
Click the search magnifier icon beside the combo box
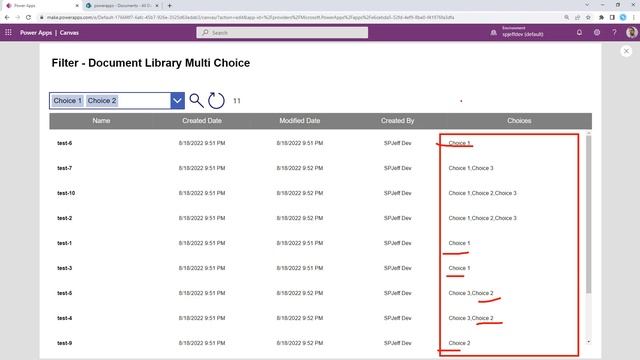(196, 100)
